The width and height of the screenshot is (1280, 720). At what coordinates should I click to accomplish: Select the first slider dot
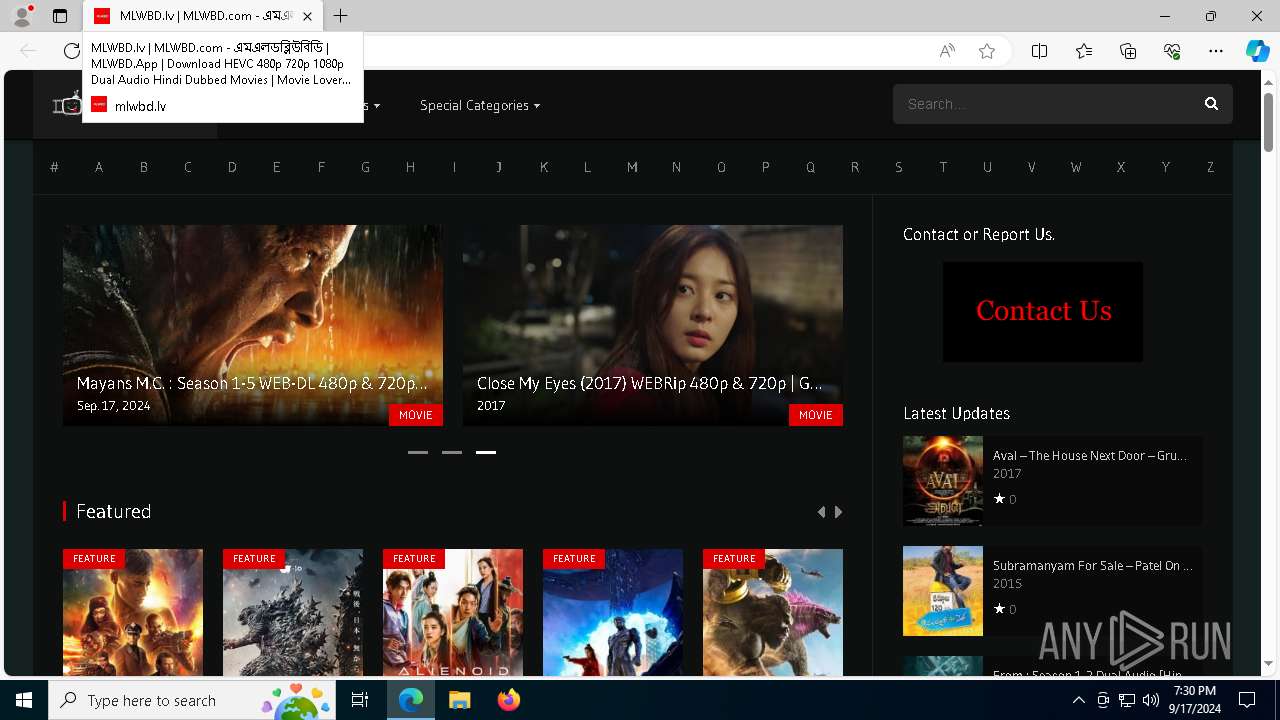coord(418,452)
